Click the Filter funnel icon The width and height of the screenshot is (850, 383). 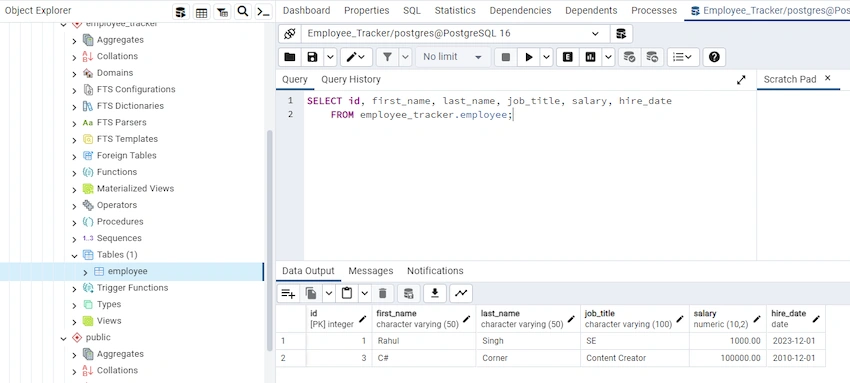click(x=387, y=57)
